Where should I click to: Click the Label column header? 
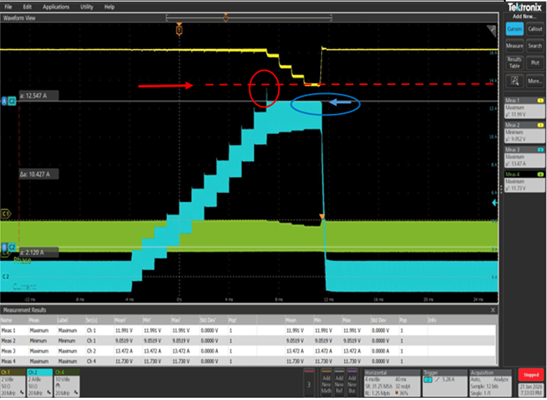point(63,320)
